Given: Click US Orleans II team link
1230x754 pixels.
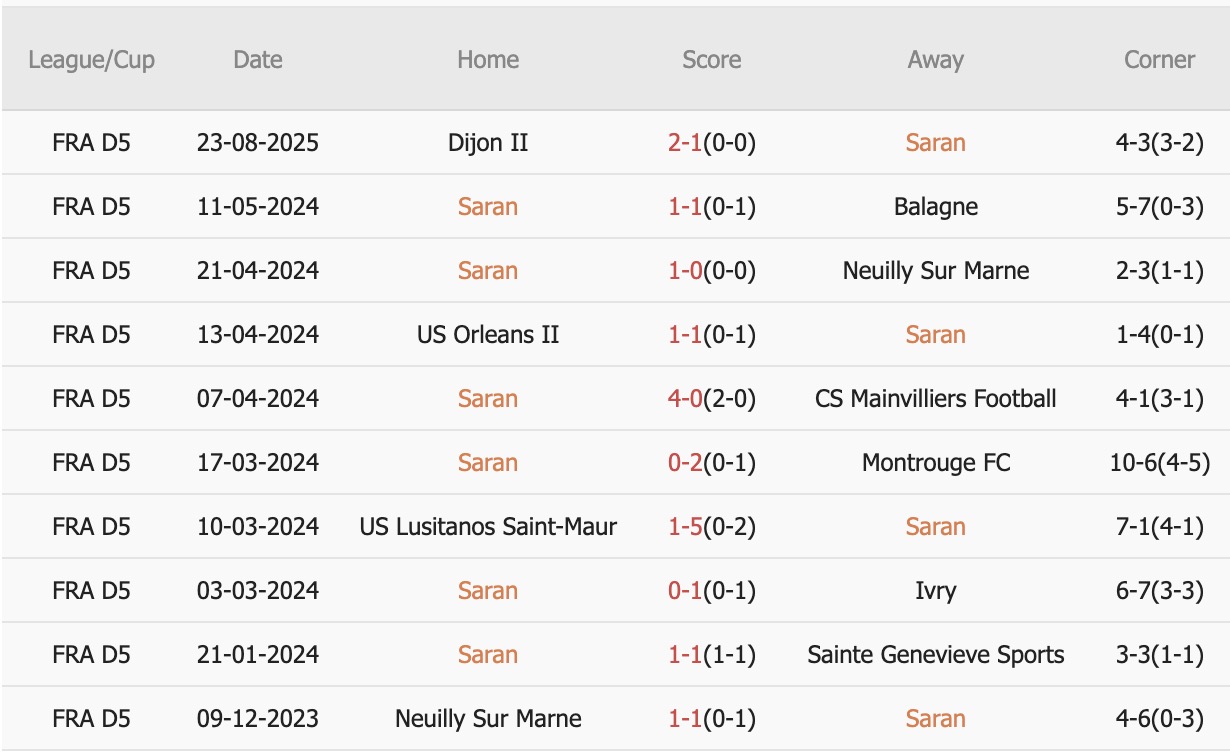Looking at the screenshot, I should click(488, 335).
